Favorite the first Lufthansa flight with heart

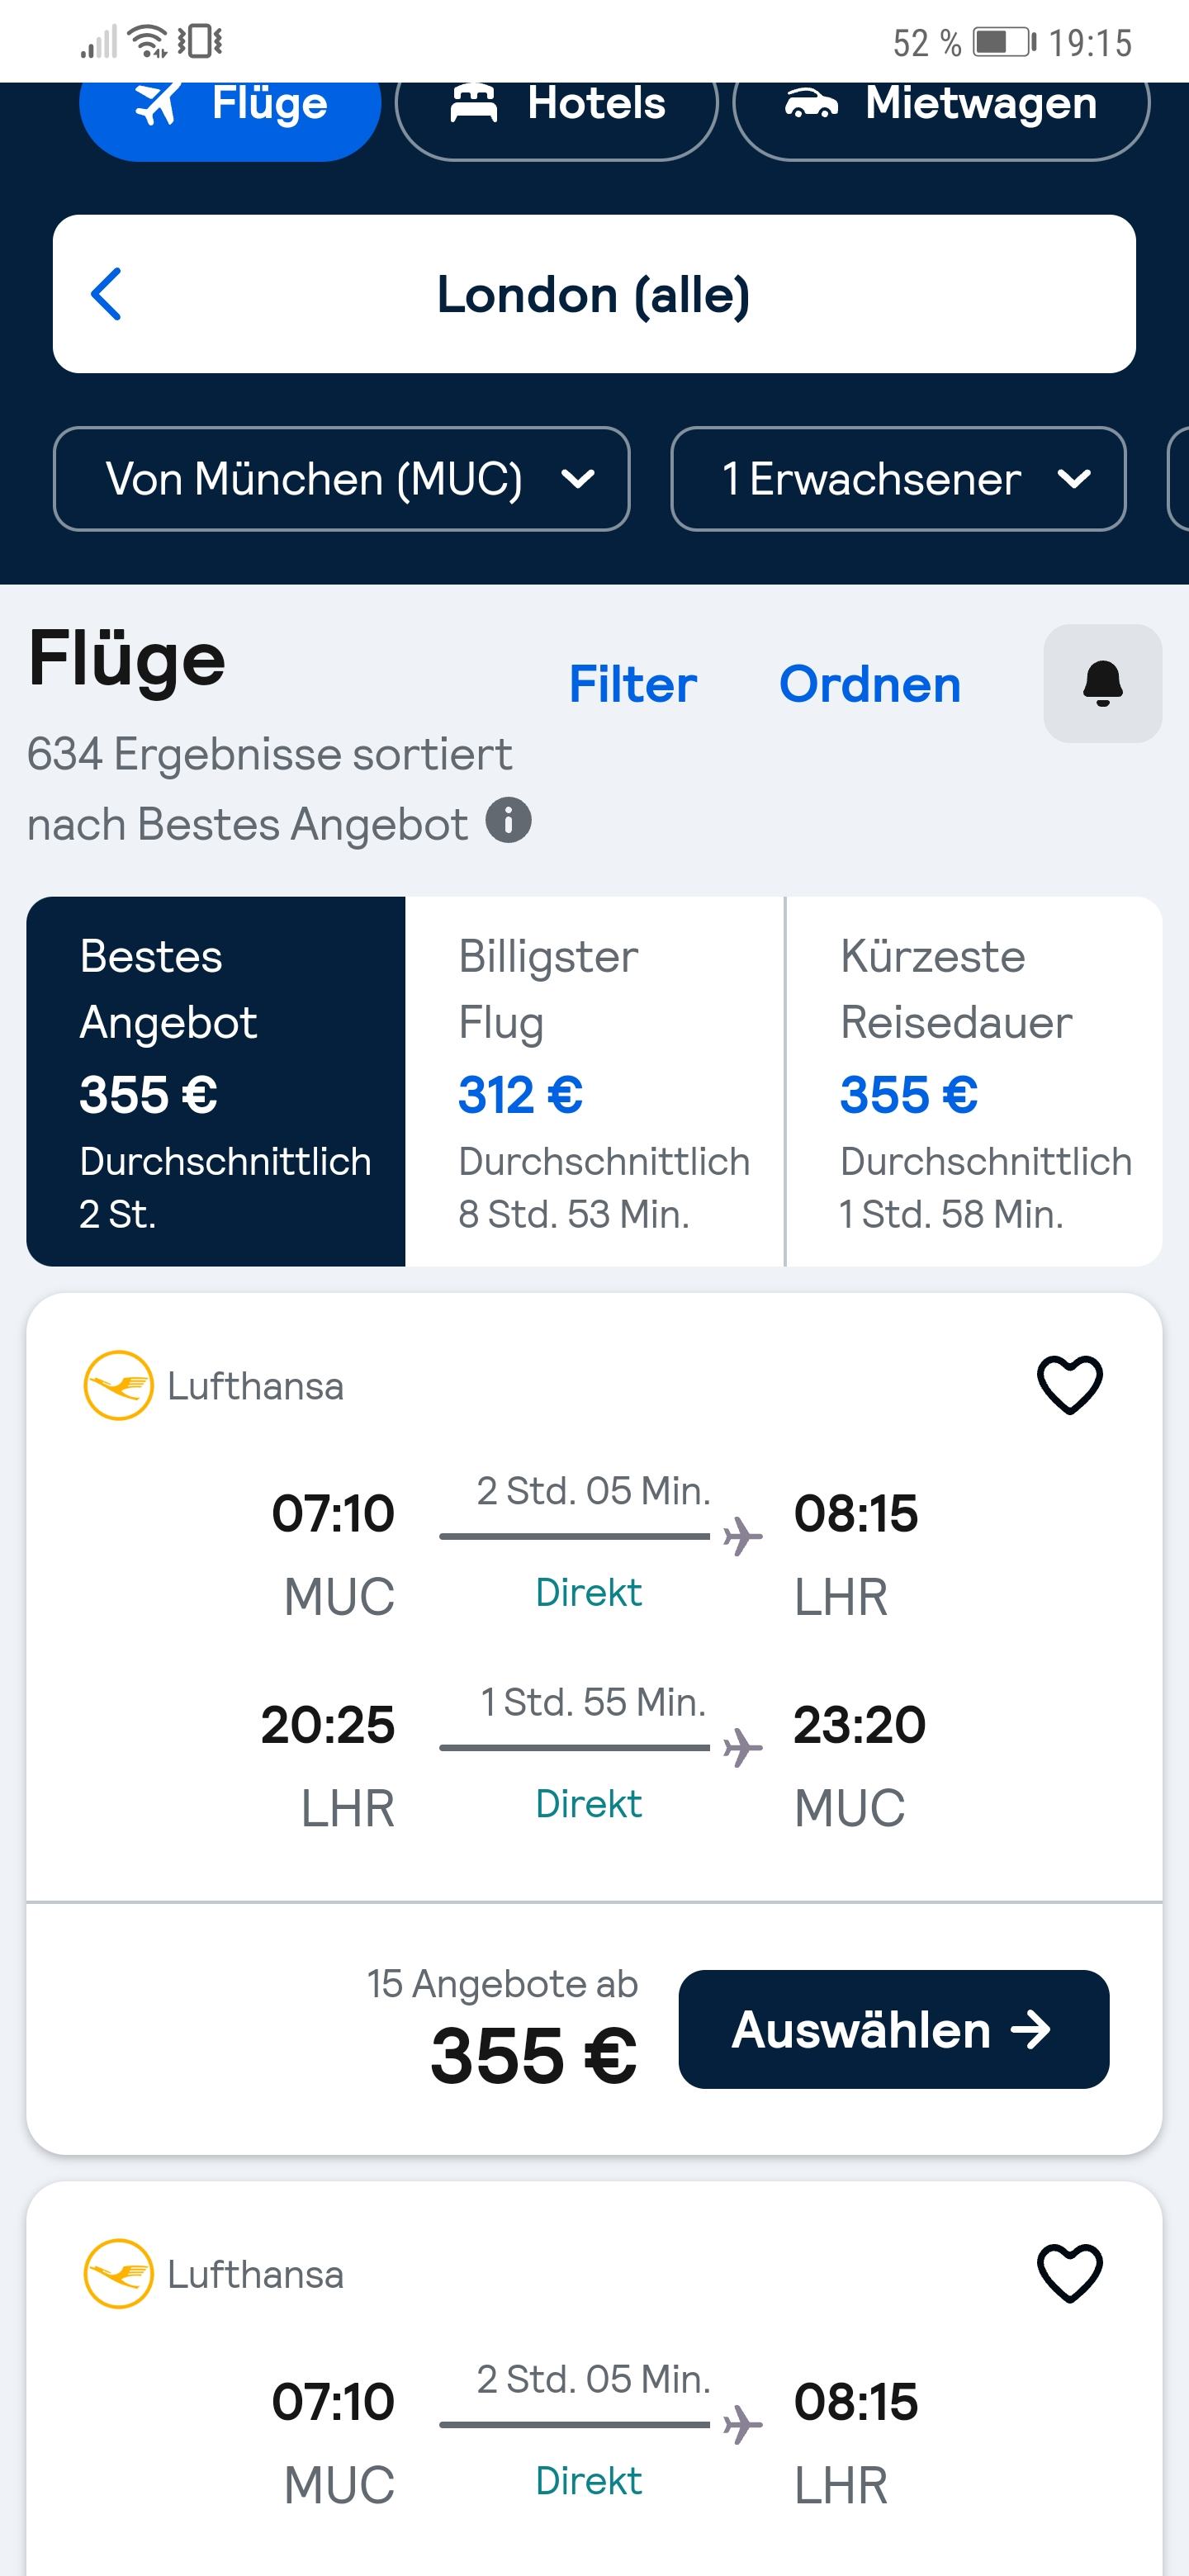[x=1069, y=1385]
